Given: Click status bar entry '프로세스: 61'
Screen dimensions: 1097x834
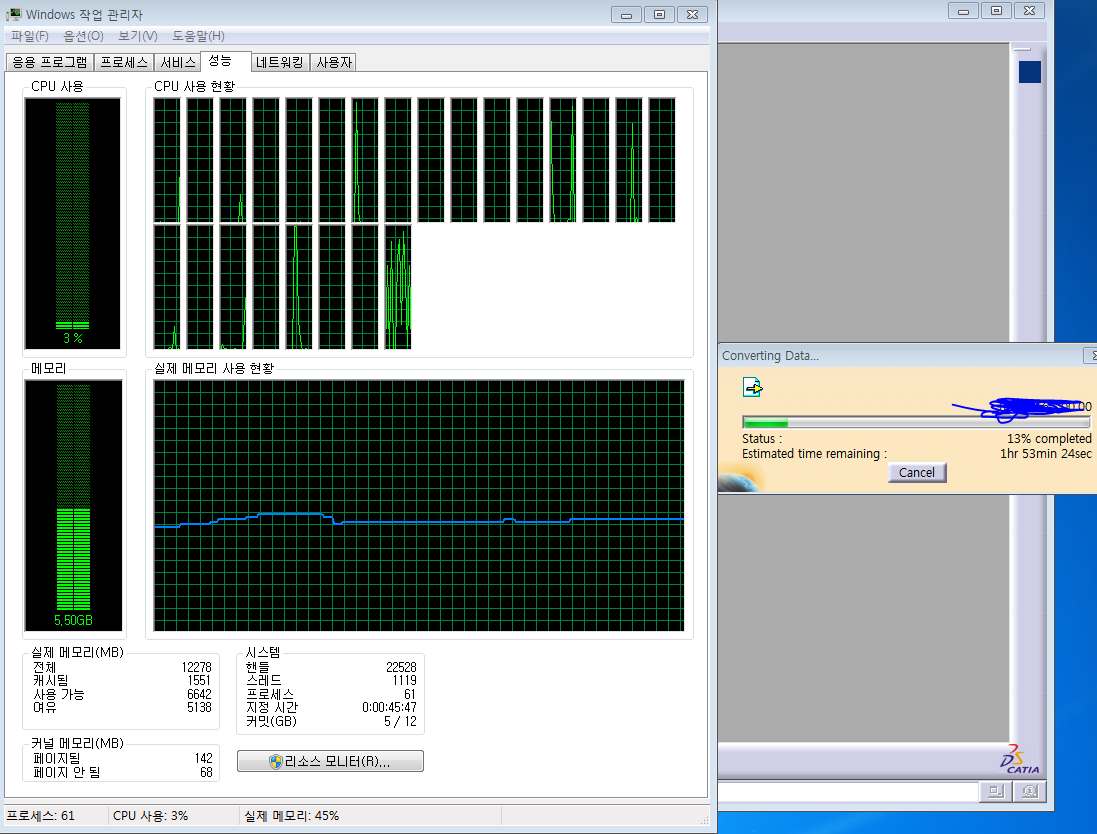Looking at the screenshot, I should point(40,816).
